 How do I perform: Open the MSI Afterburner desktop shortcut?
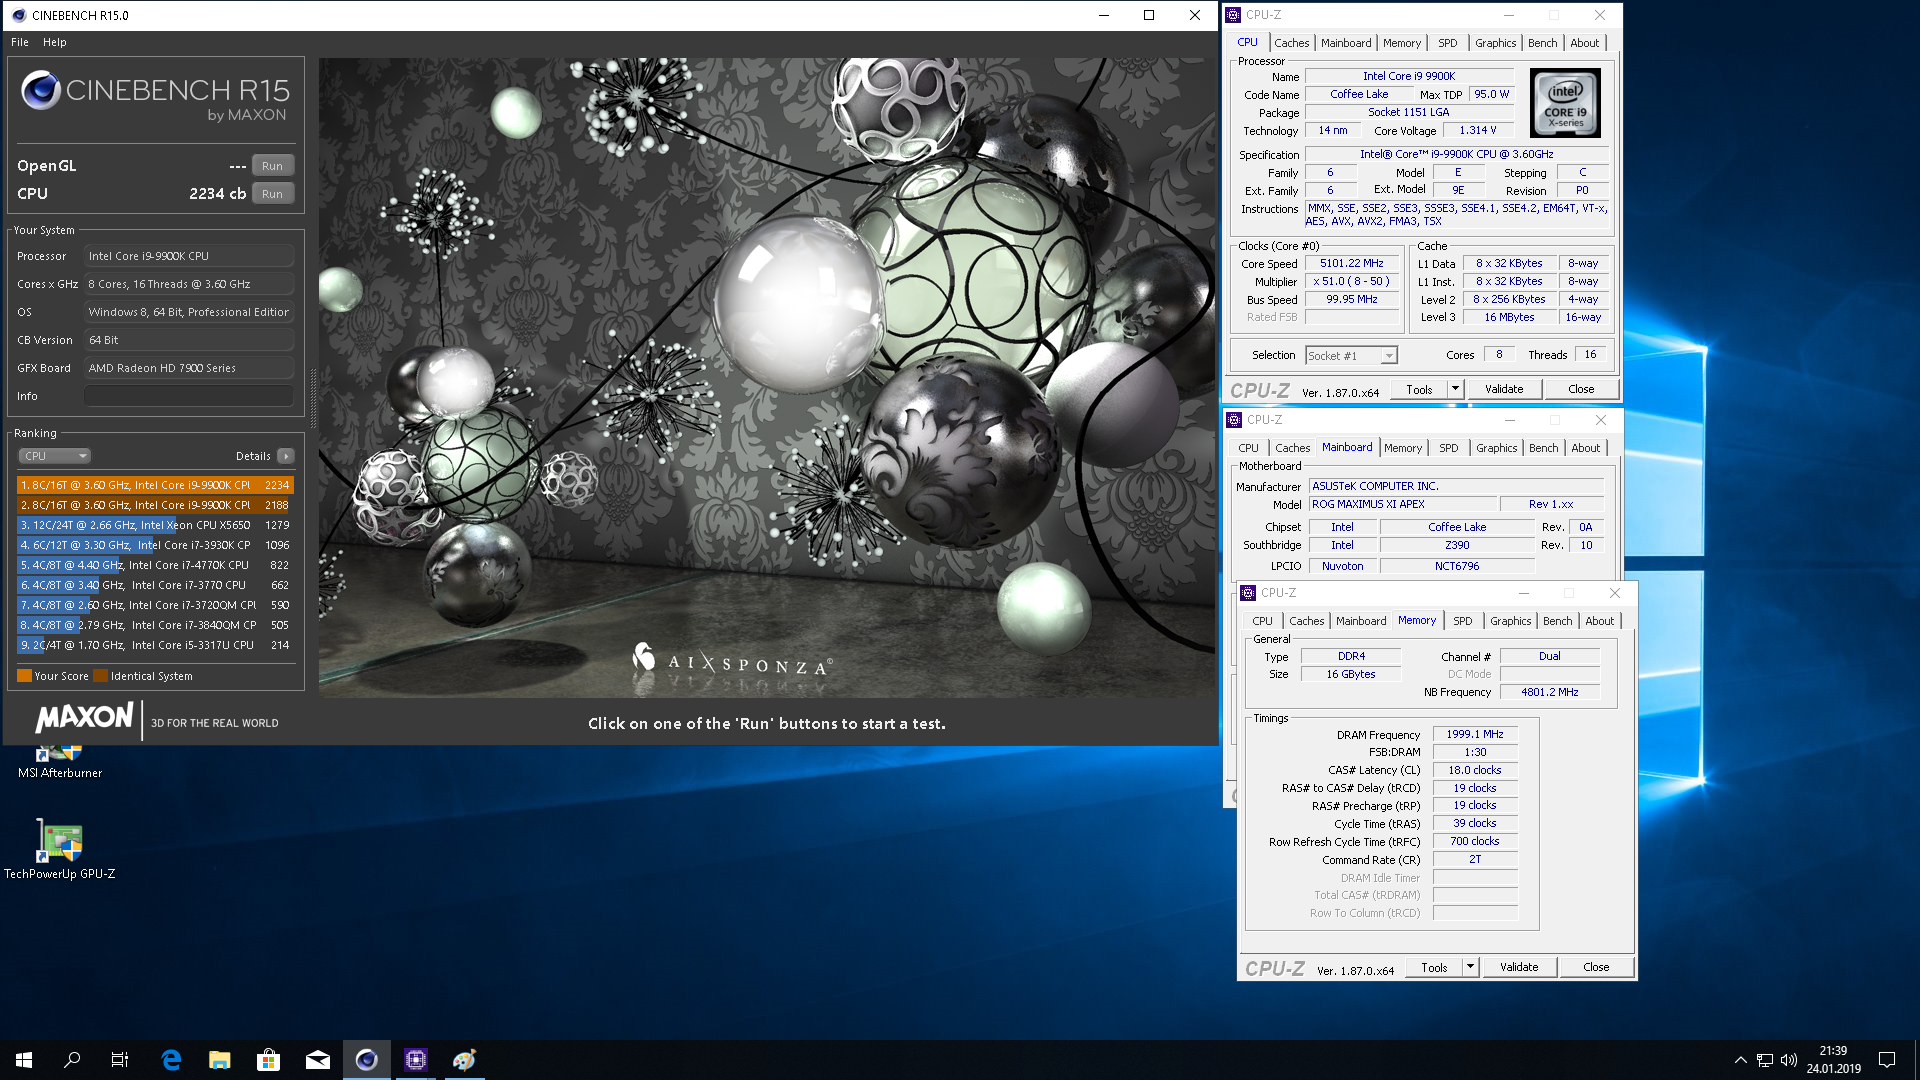[x=60, y=762]
